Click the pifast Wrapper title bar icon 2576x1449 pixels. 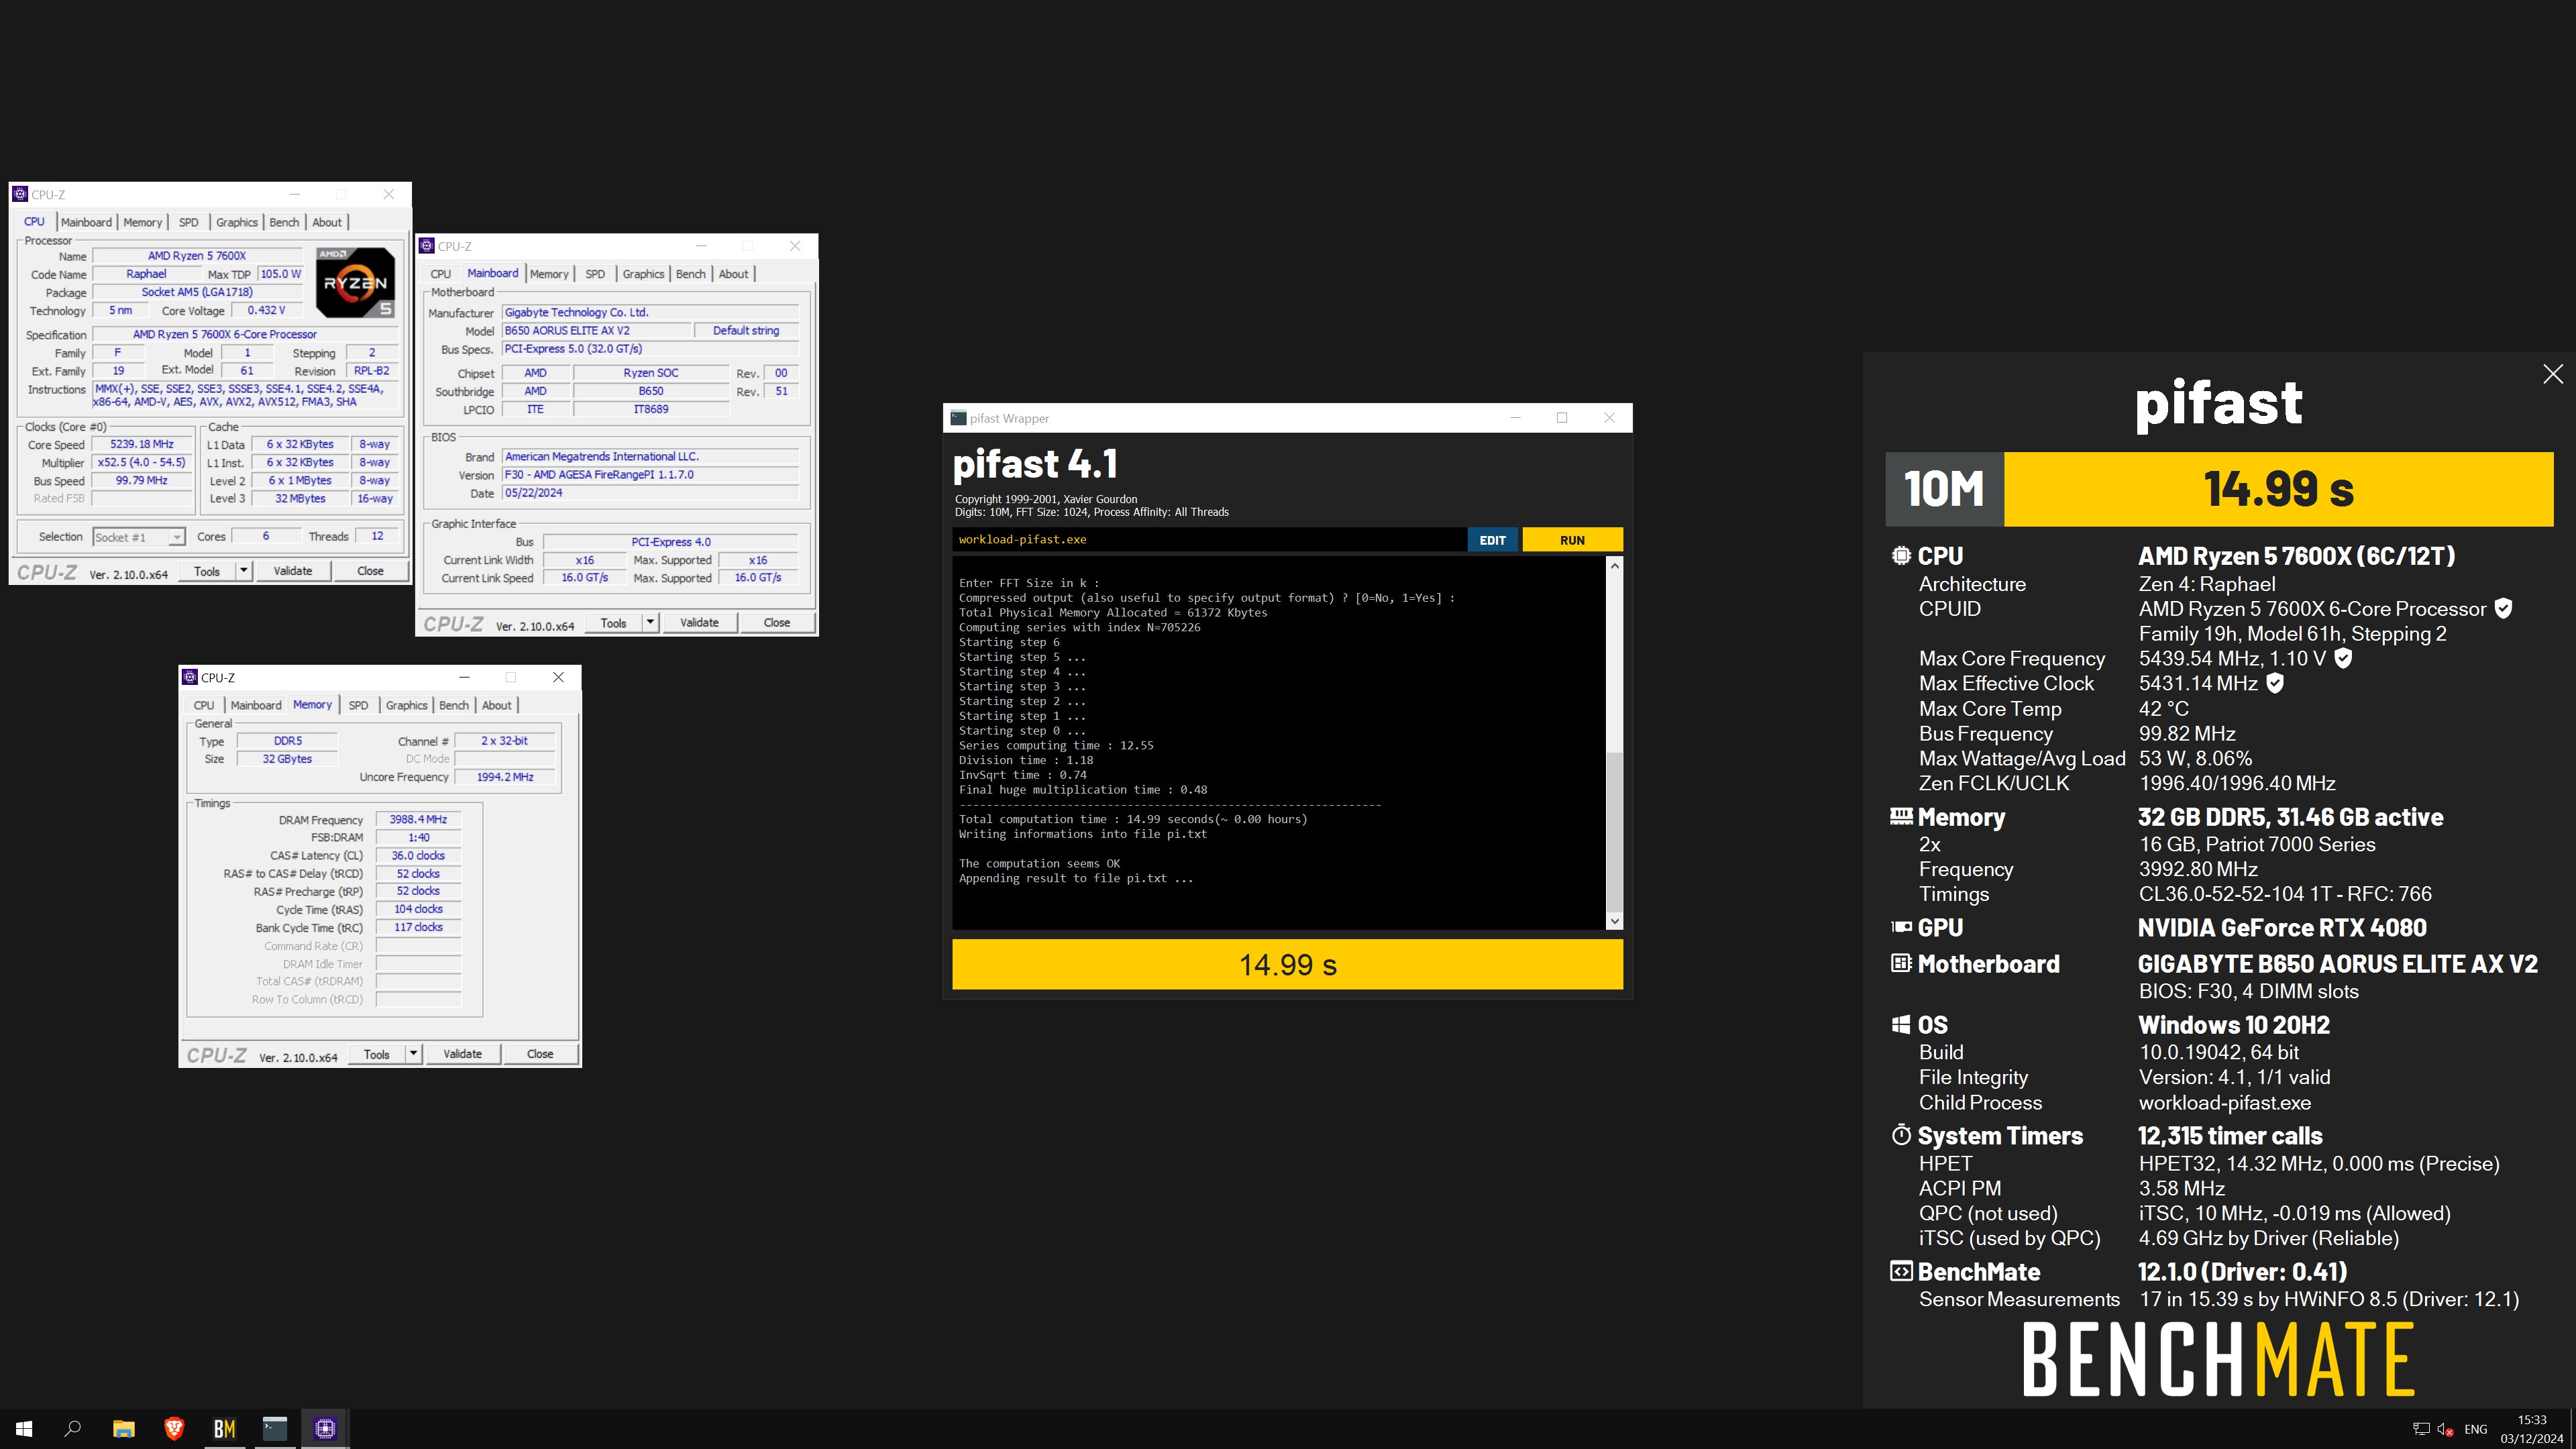958,418
